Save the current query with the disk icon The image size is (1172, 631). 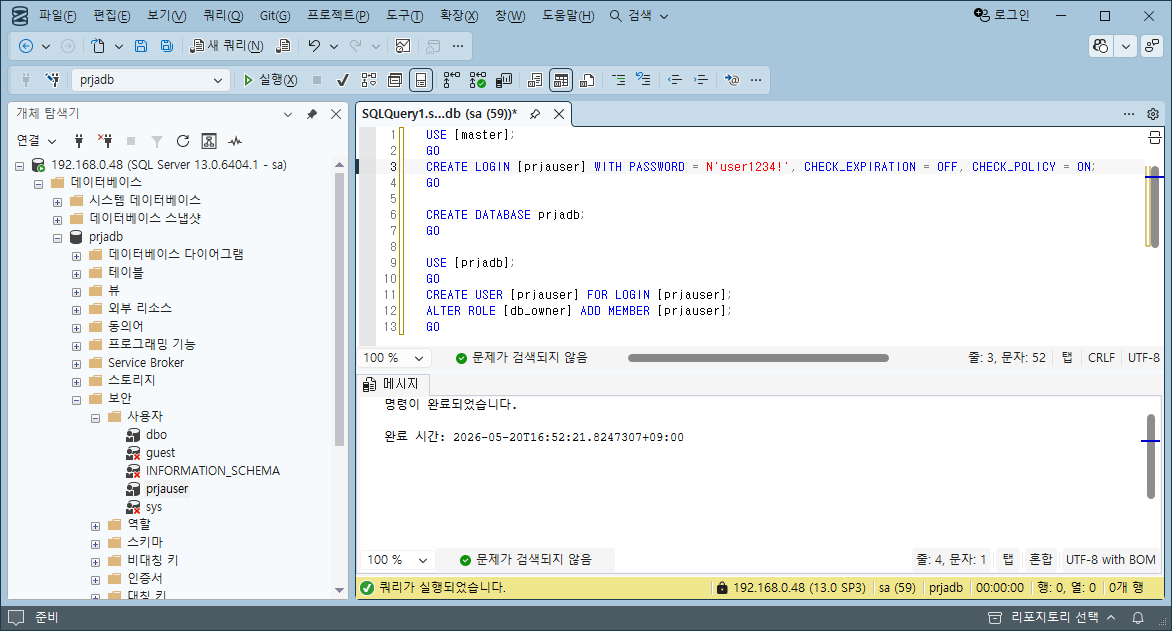141,46
